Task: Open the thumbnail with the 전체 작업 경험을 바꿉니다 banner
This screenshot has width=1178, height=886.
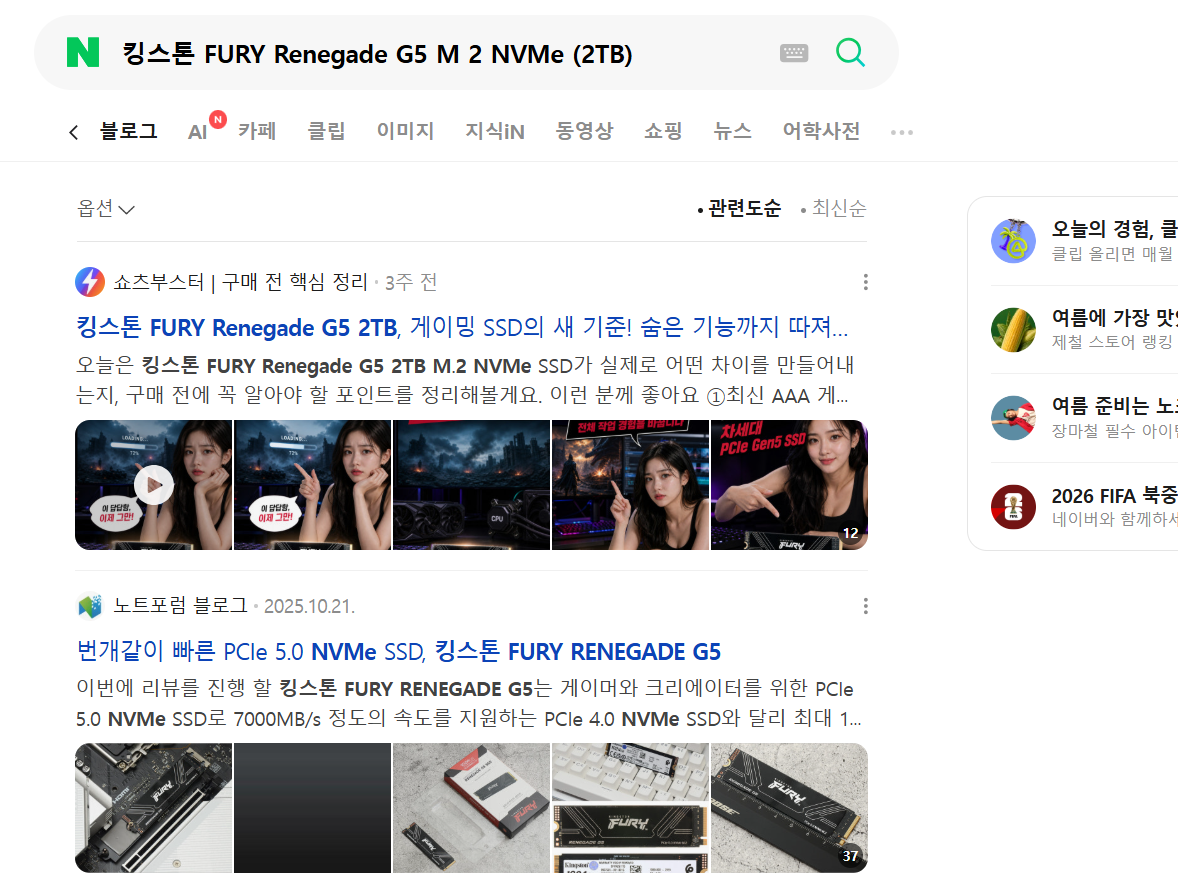Action: pos(630,485)
